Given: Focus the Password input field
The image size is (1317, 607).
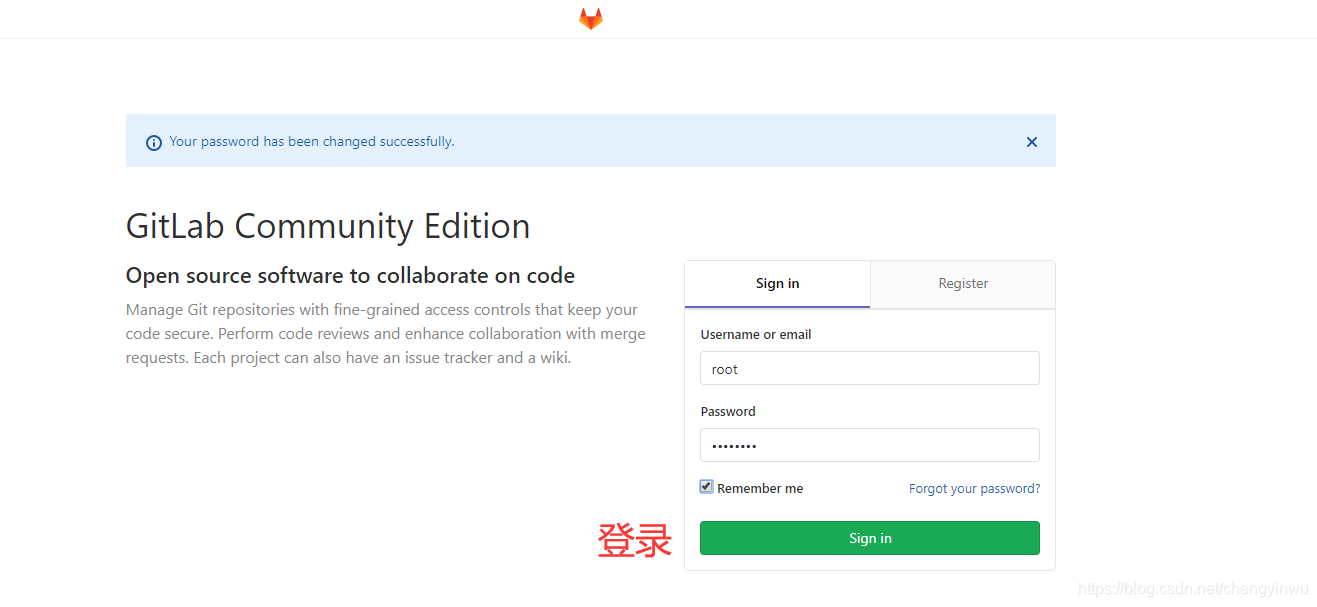Looking at the screenshot, I should [x=870, y=445].
